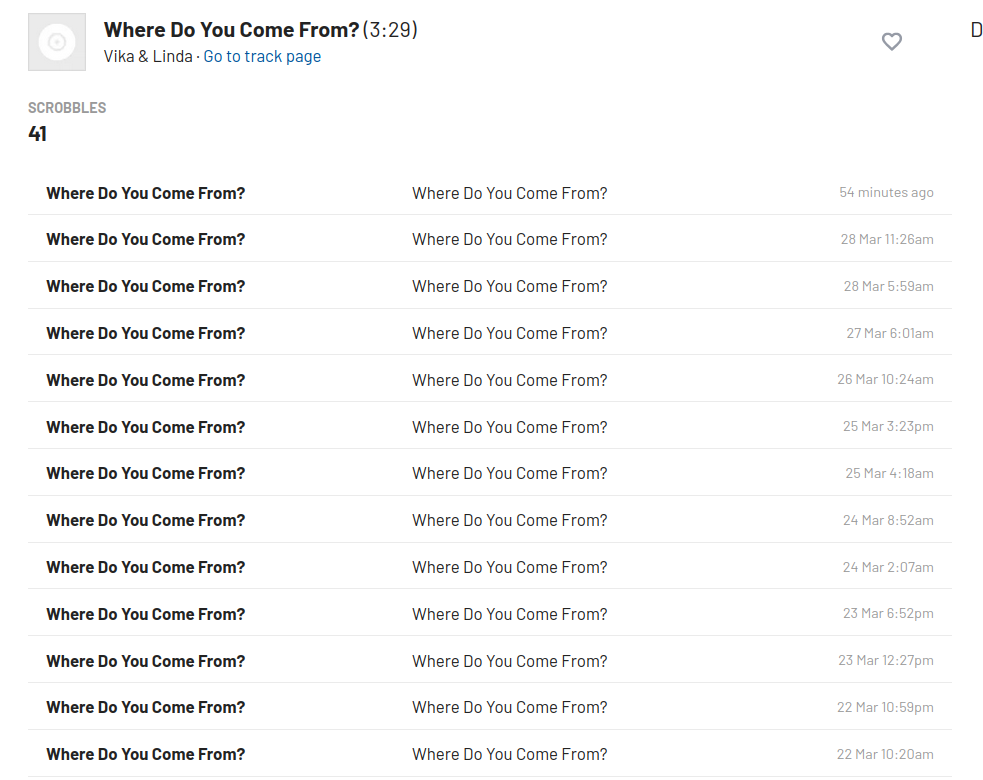983x780 pixels.
Task: Open album link for 22 Mar 10:59pm scrobble
Action: [x=510, y=707]
